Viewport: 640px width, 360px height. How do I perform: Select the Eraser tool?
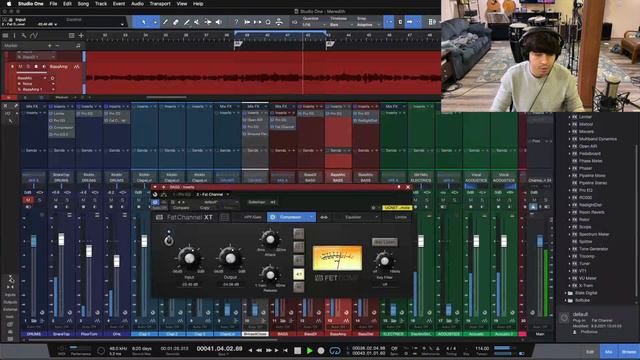[x=176, y=22]
